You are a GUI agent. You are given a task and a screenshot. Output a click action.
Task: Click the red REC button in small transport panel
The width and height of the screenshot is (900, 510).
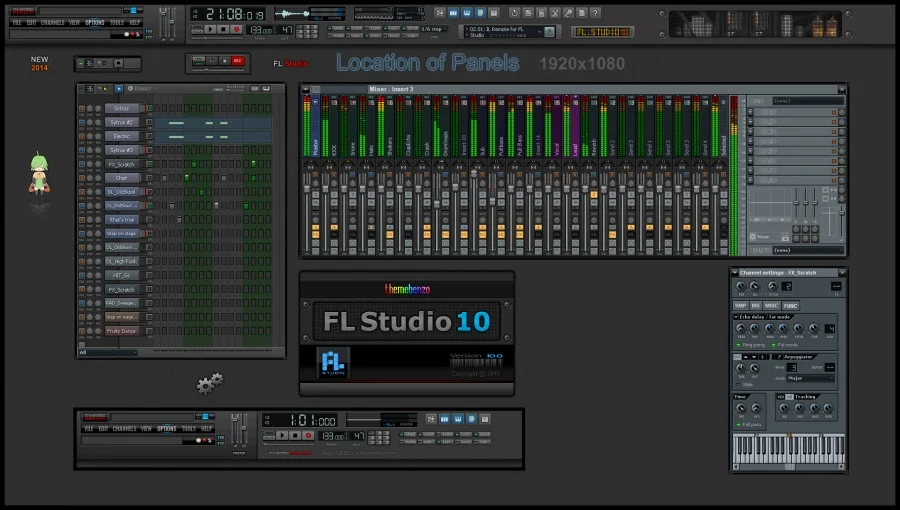point(238,61)
